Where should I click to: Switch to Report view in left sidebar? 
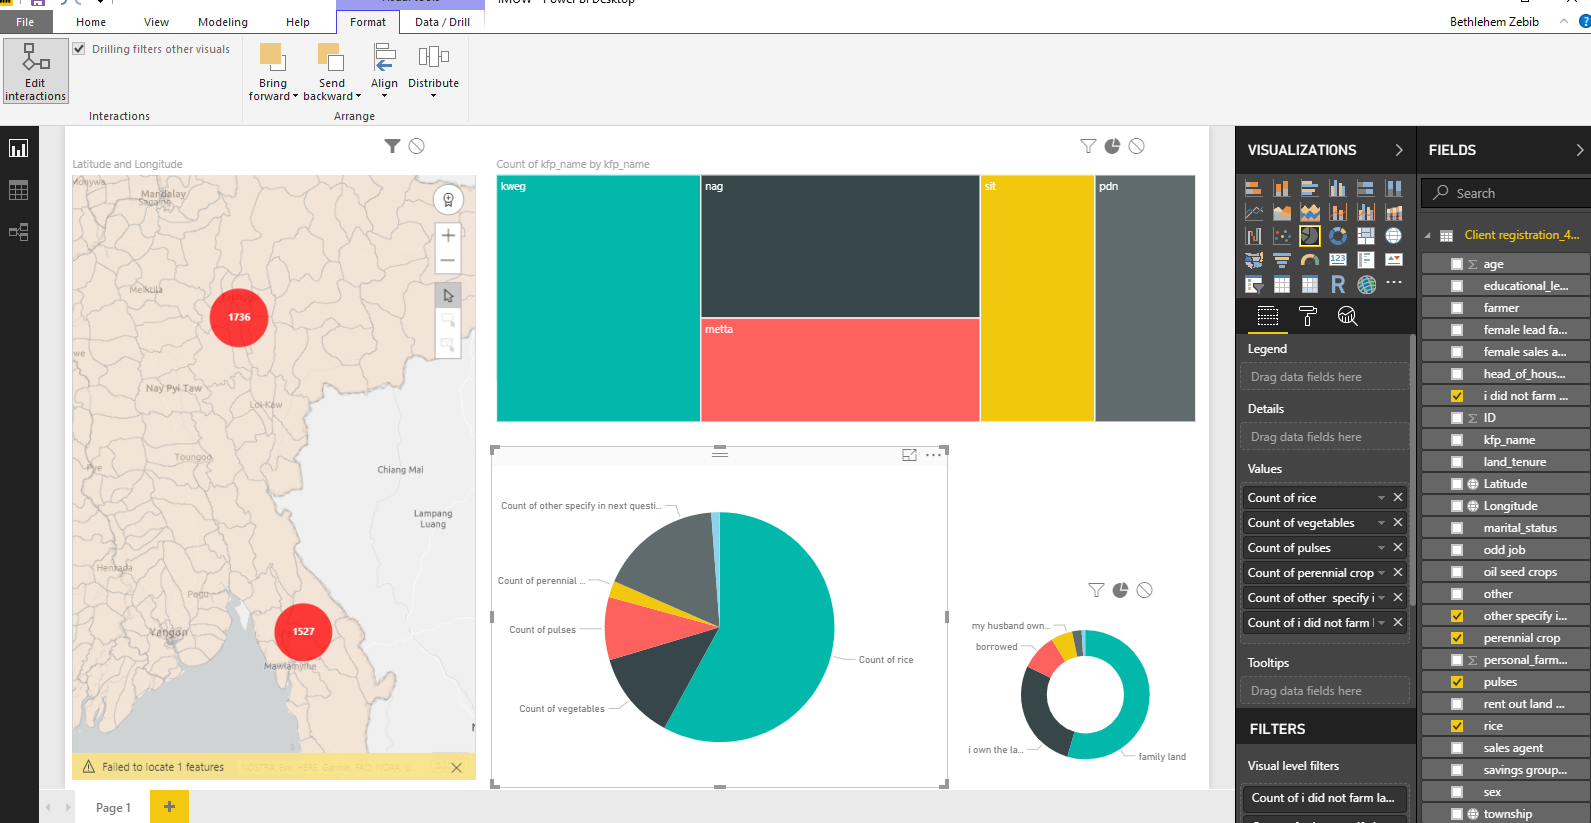click(19, 149)
